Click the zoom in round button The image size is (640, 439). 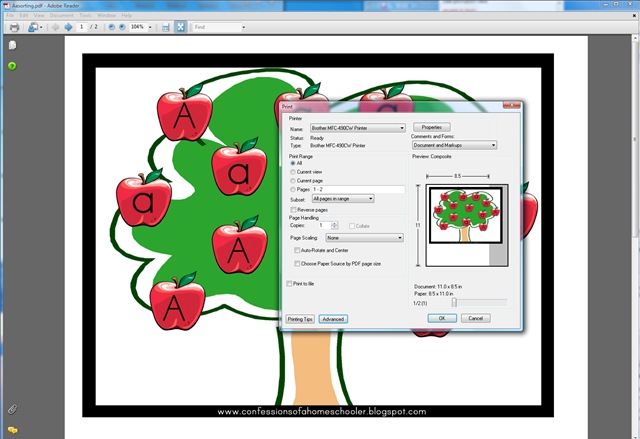coord(122,27)
